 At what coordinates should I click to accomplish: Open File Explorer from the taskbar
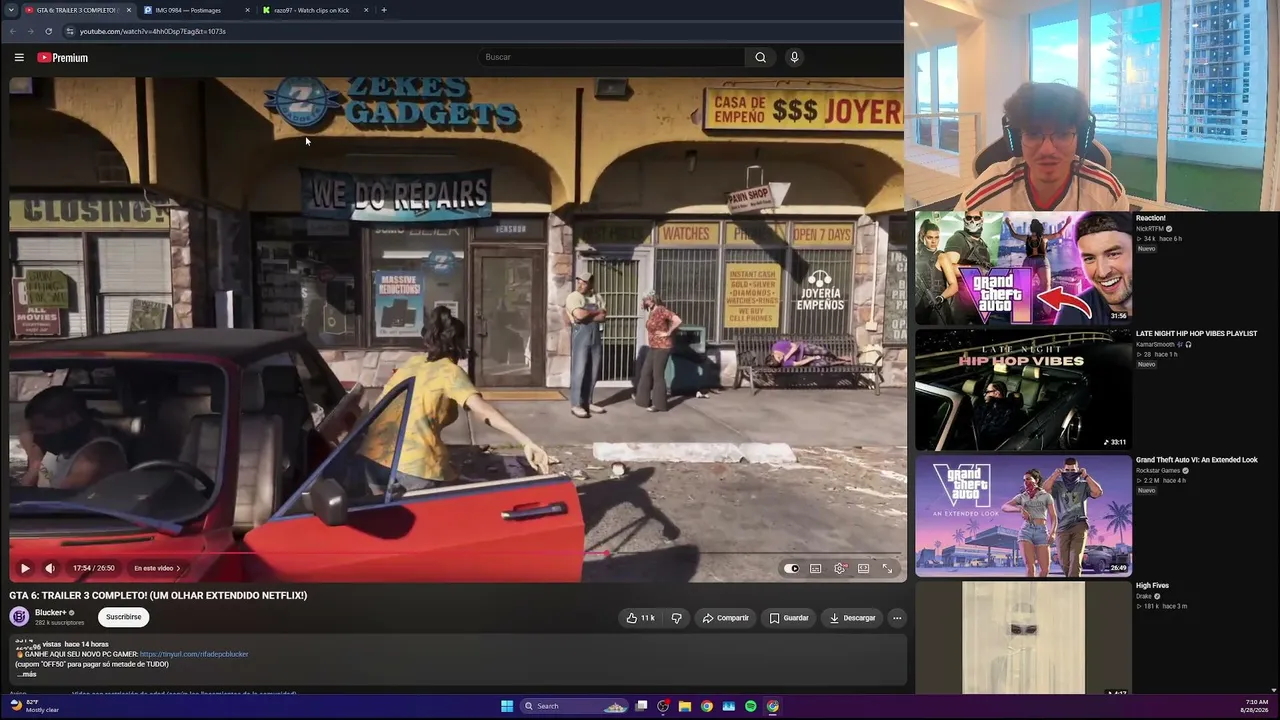[x=685, y=706]
